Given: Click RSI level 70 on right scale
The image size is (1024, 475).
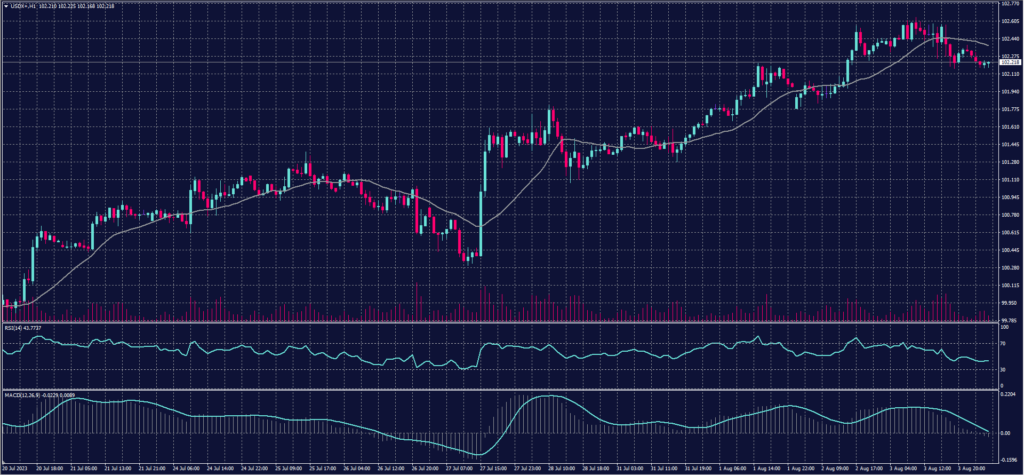Looking at the screenshot, I should (x=1001, y=342).
